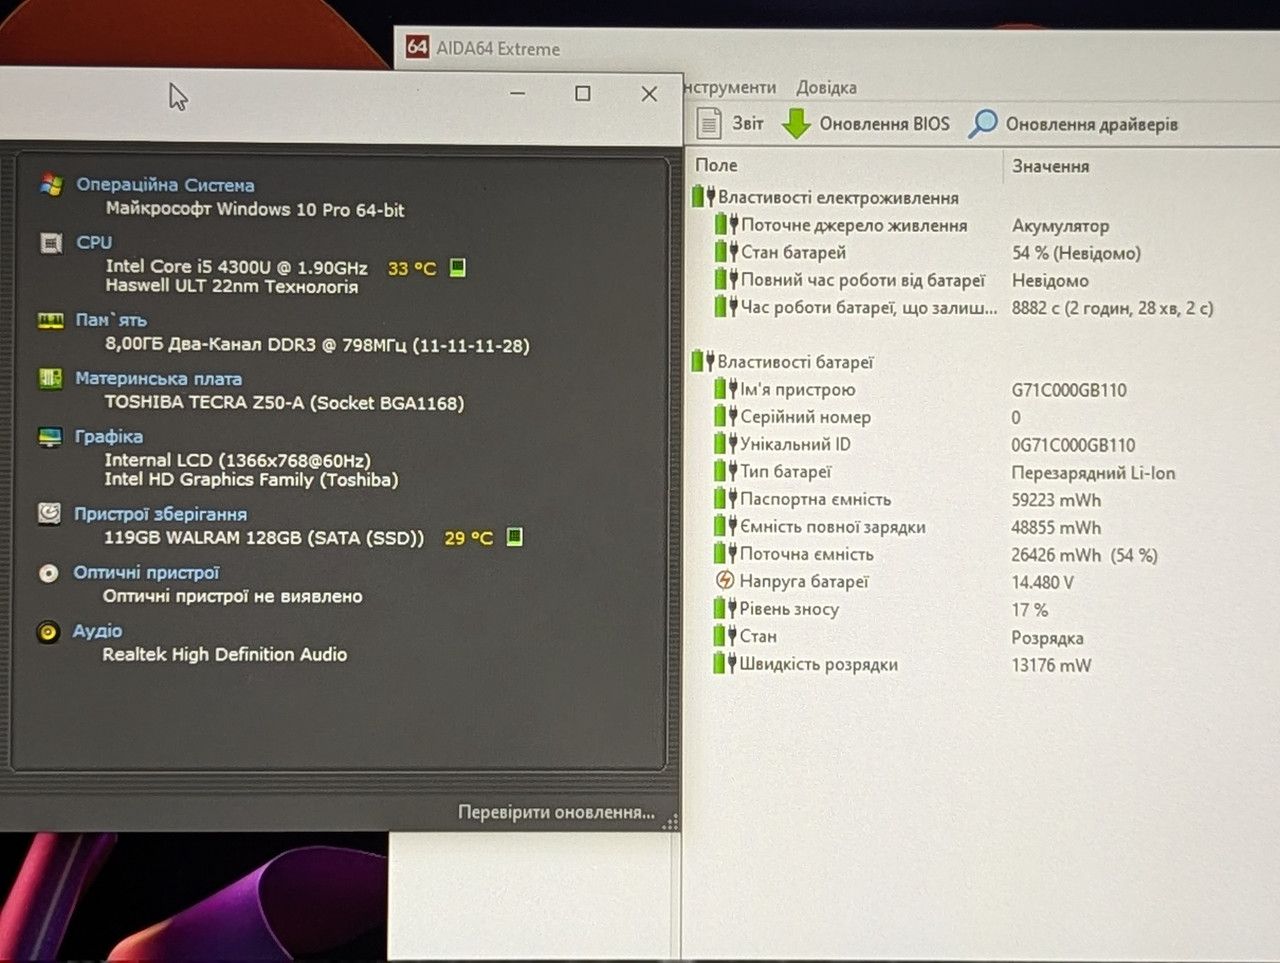The height and width of the screenshot is (963, 1280).
Task: Click the value Перезарядний Li-Ion
Action: pyautogui.click(x=1093, y=473)
